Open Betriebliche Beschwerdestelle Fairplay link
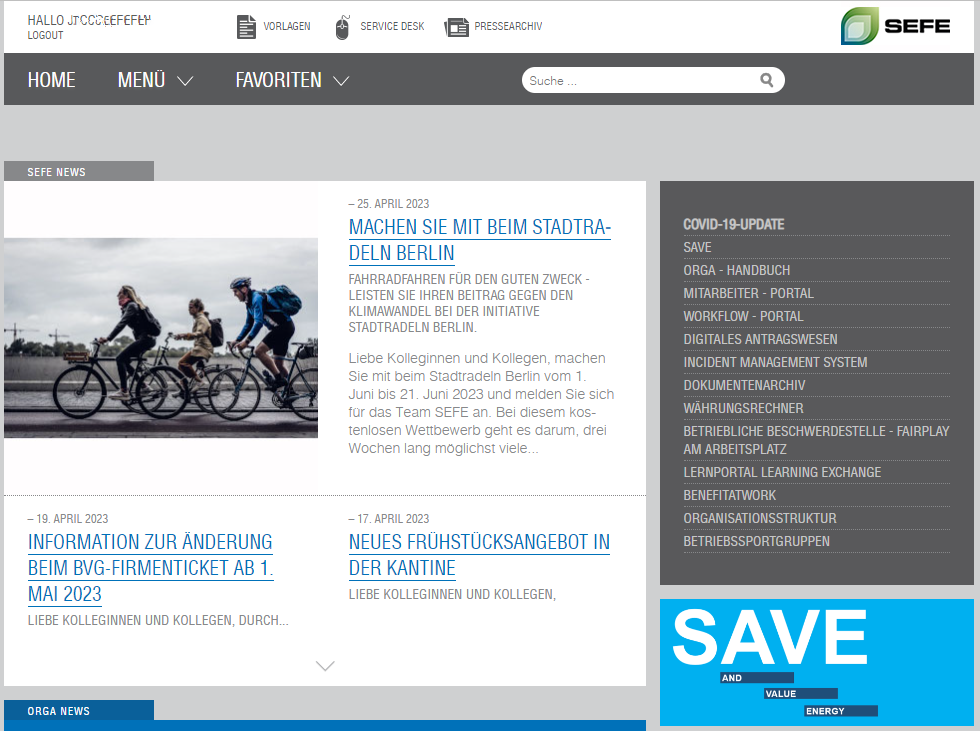 (x=816, y=440)
